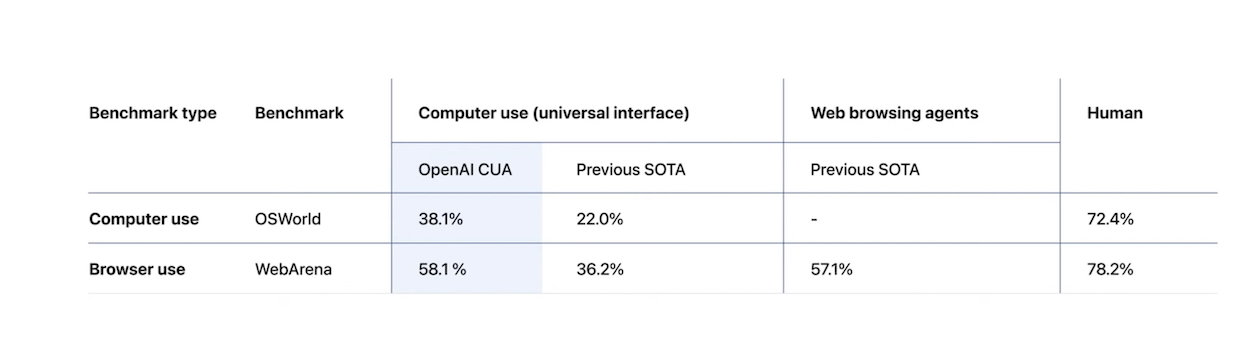Select the 38.1% OpenAI CUA value

[441, 219]
